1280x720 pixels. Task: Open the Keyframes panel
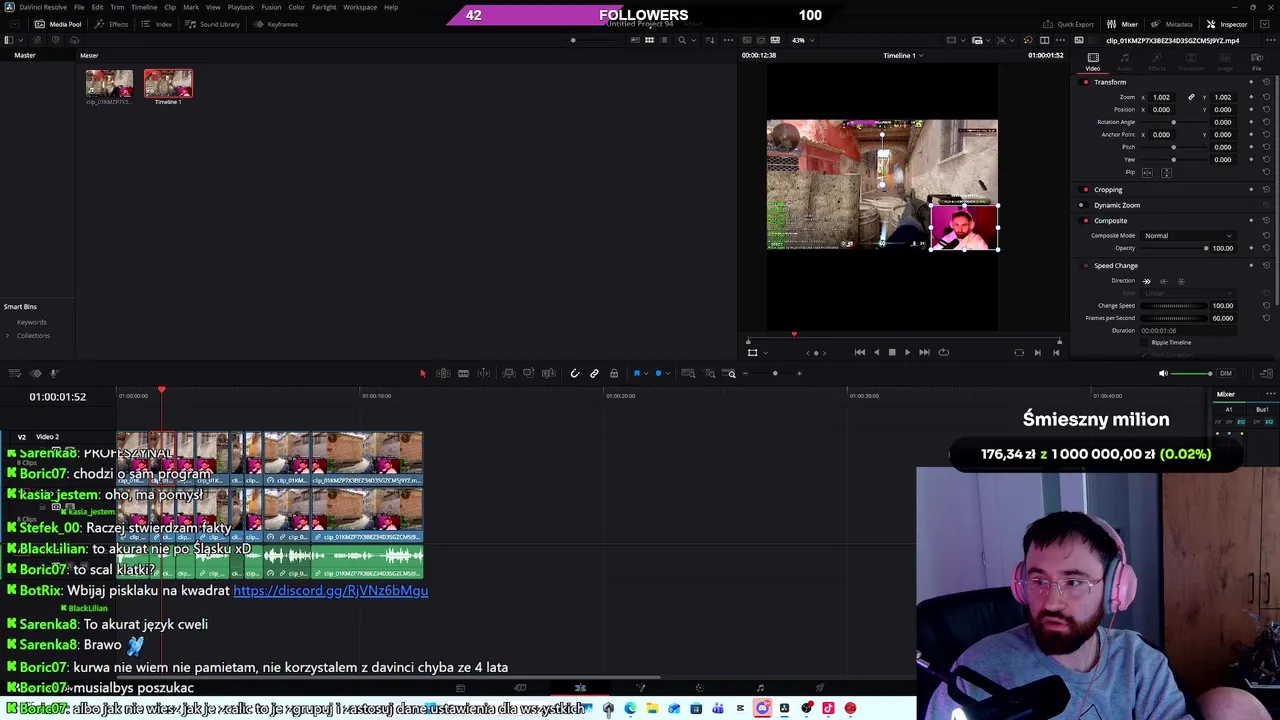[276, 24]
